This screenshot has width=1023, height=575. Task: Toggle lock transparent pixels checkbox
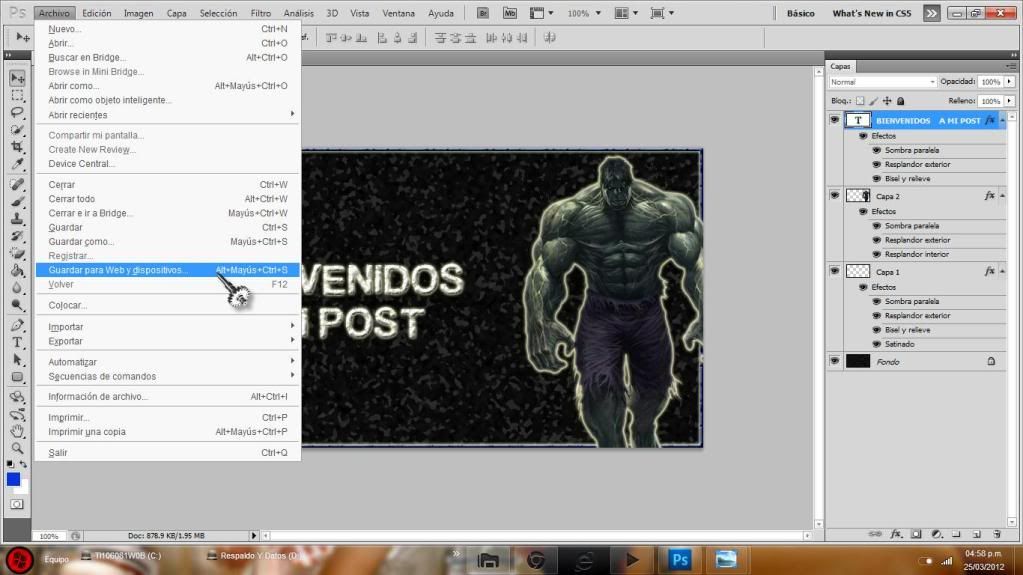click(860, 101)
